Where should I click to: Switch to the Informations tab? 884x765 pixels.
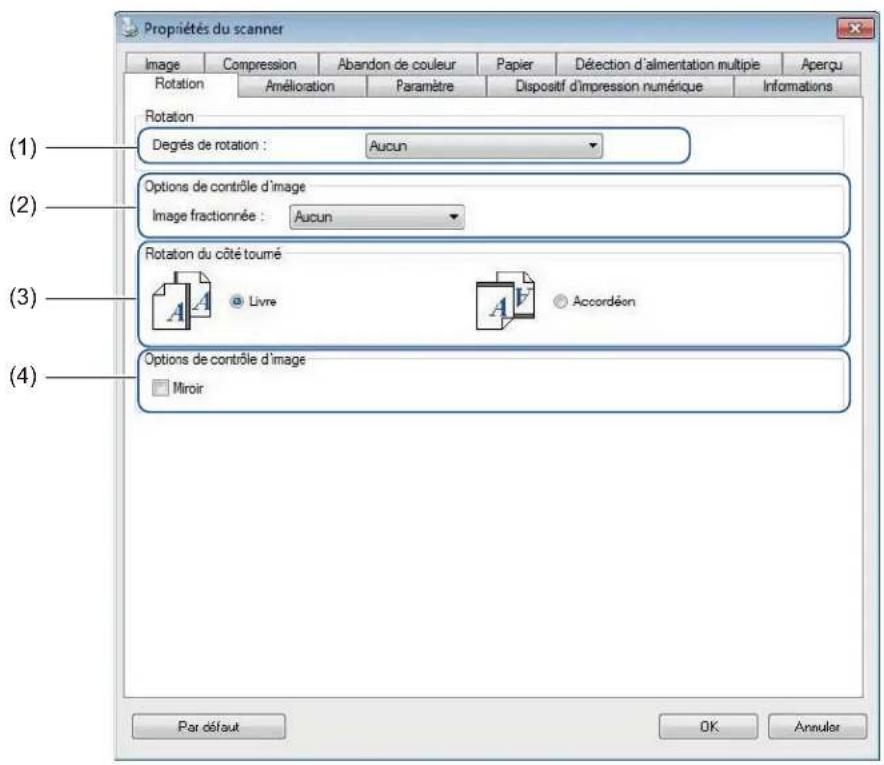click(797, 86)
